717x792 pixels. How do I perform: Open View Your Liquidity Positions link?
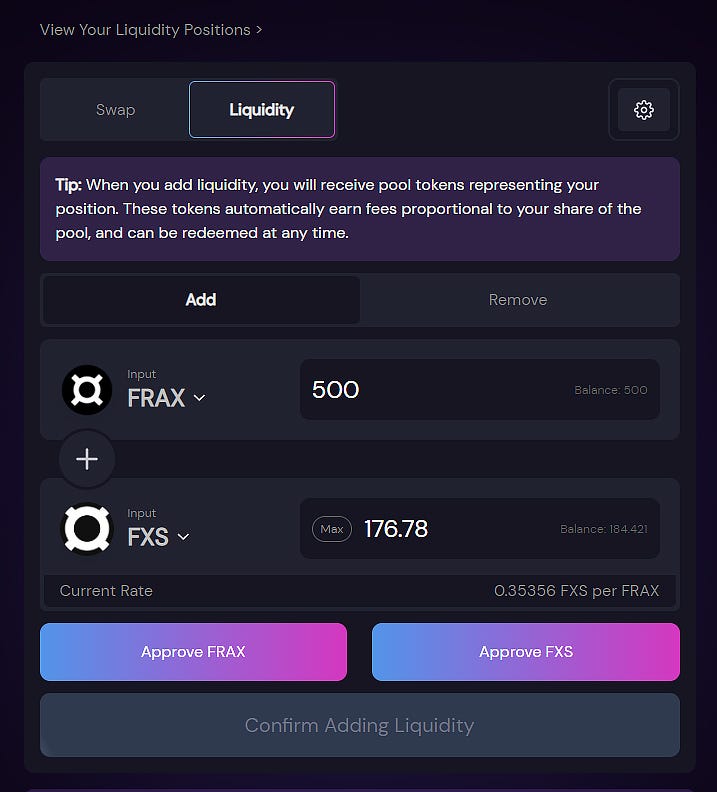[x=151, y=30]
